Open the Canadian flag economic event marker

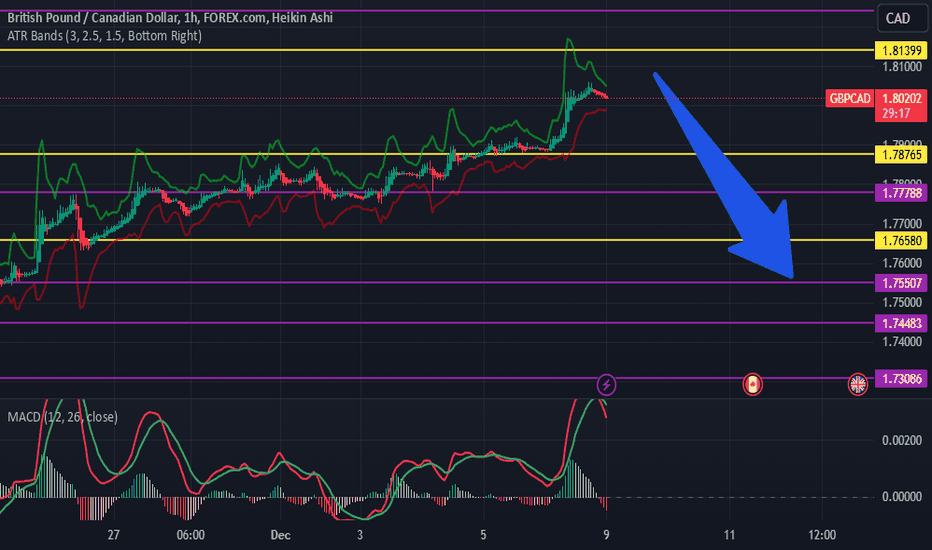[x=752, y=385]
